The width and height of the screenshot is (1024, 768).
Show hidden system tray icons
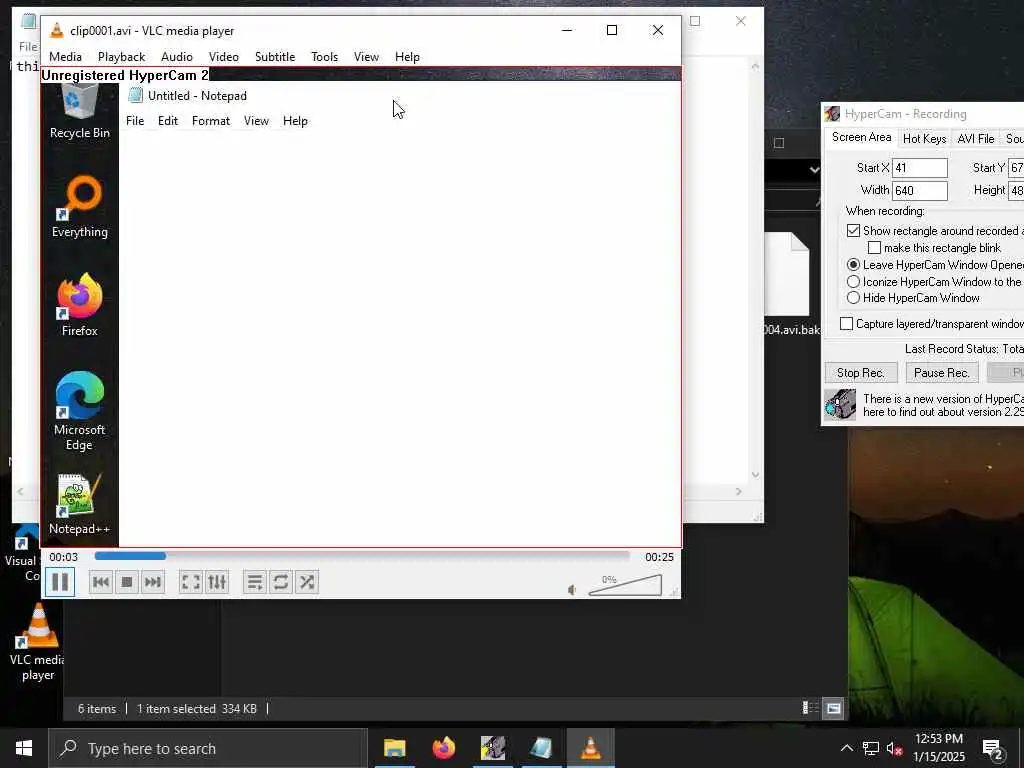coord(846,748)
